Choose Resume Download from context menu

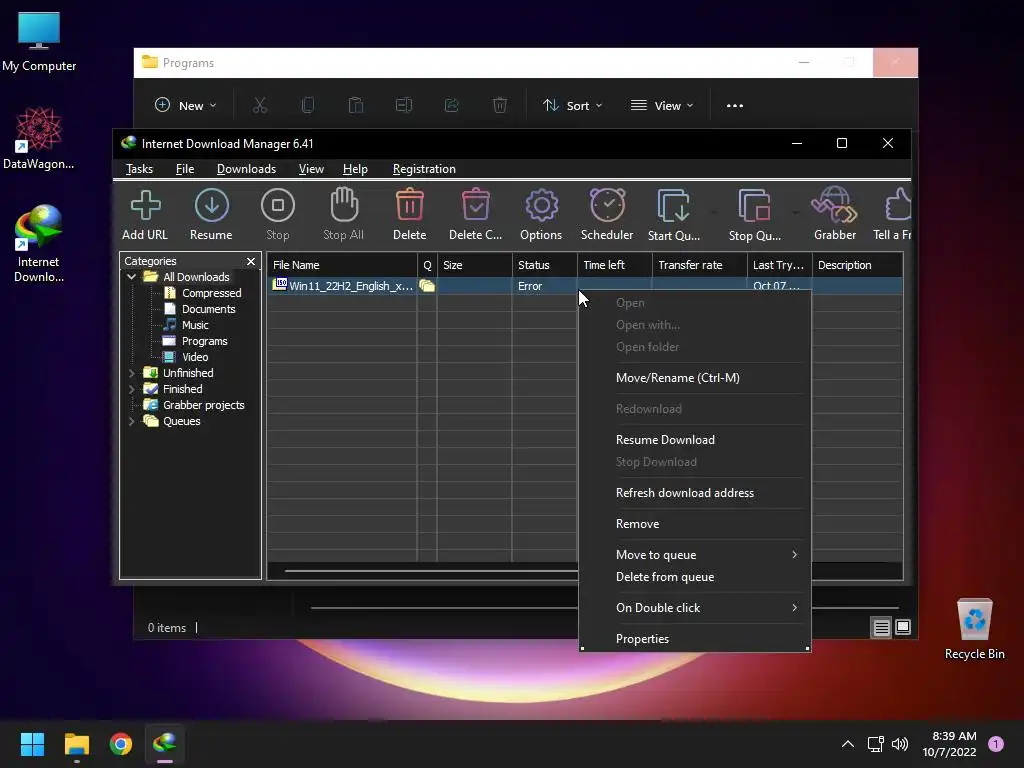pyautogui.click(x=695, y=440)
